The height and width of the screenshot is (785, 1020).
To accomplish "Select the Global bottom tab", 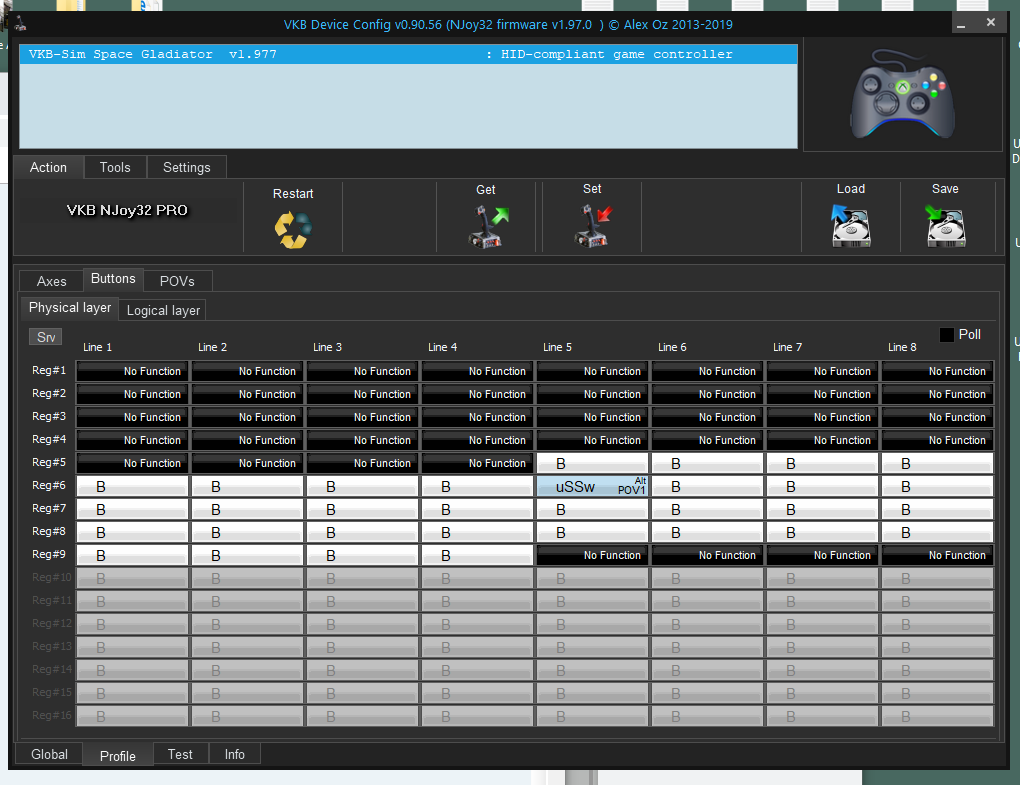I will tap(49, 754).
